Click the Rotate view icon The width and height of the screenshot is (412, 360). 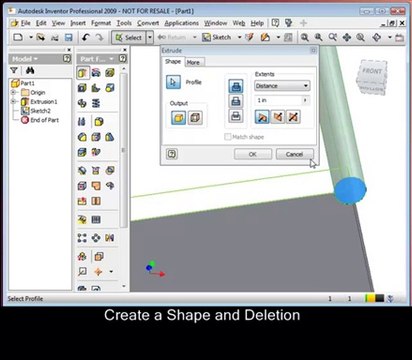(377, 37)
